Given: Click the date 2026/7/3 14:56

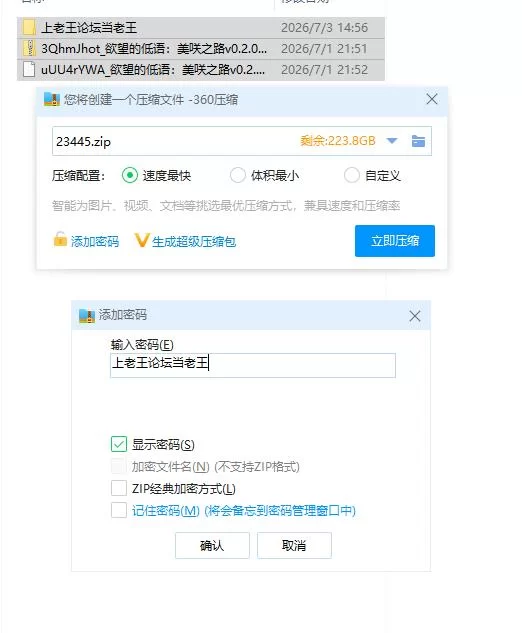Looking at the screenshot, I should pyautogui.click(x=324, y=27).
